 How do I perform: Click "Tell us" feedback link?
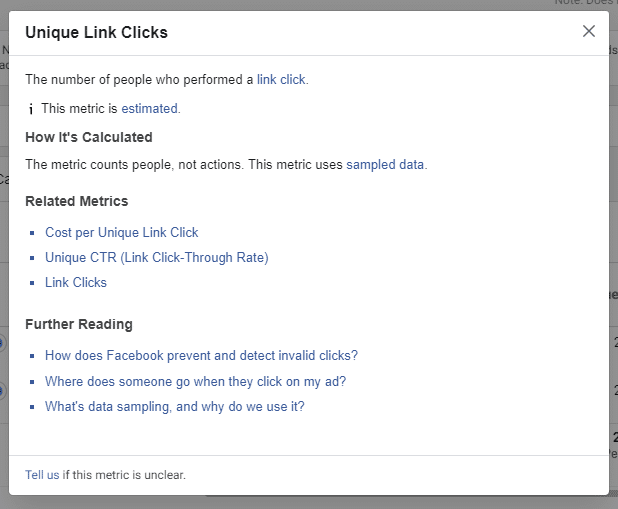pyautogui.click(x=42, y=475)
